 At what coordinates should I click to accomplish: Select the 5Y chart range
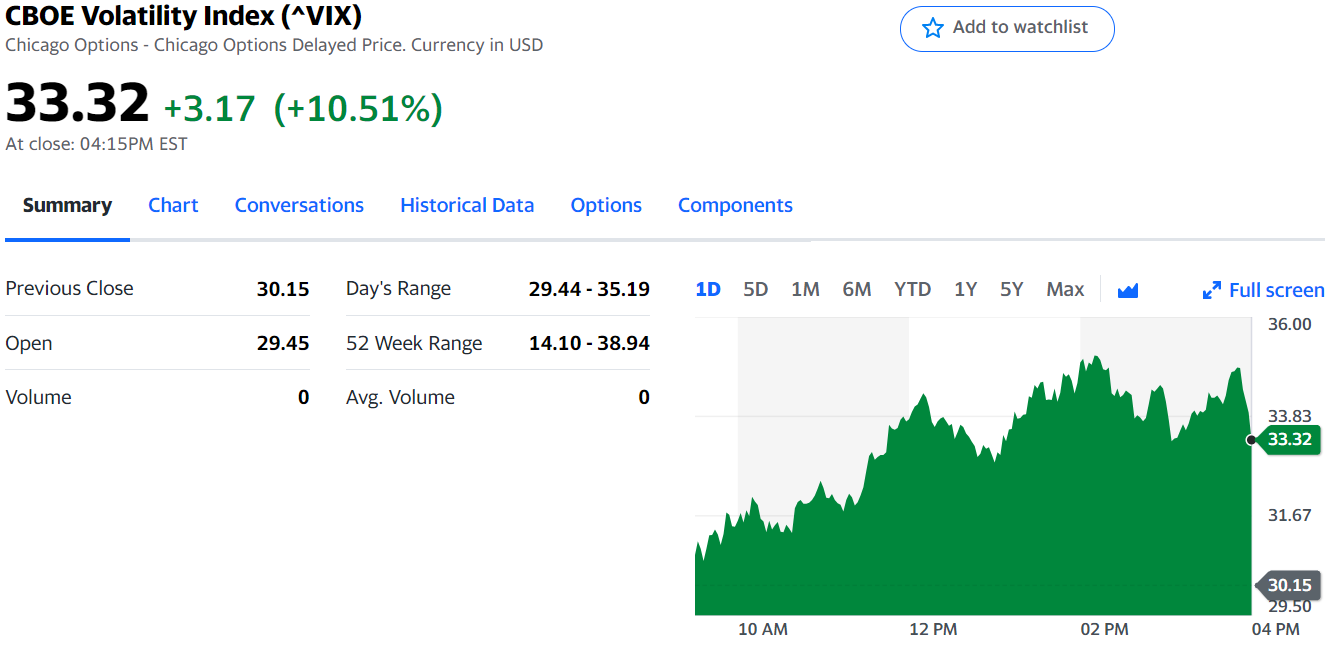pos(1012,289)
